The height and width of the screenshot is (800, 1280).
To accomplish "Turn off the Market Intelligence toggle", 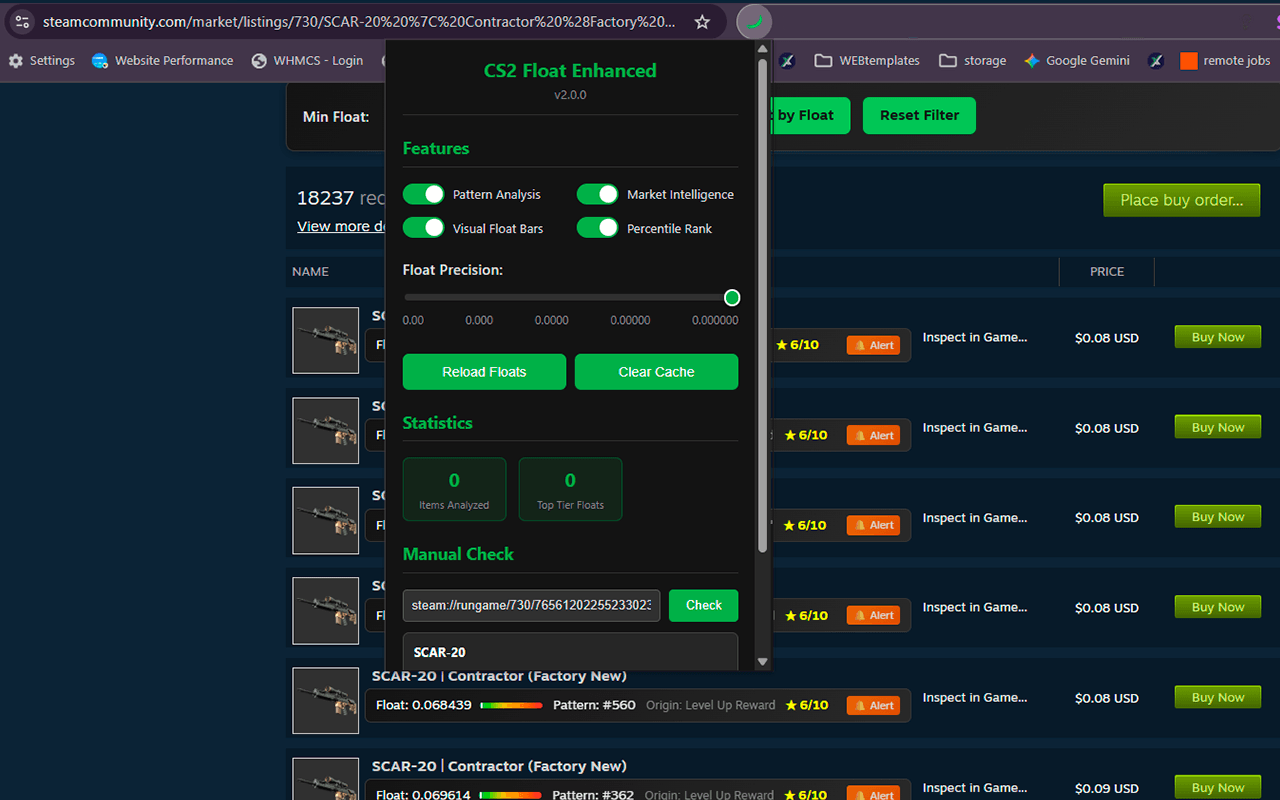I will (597, 194).
